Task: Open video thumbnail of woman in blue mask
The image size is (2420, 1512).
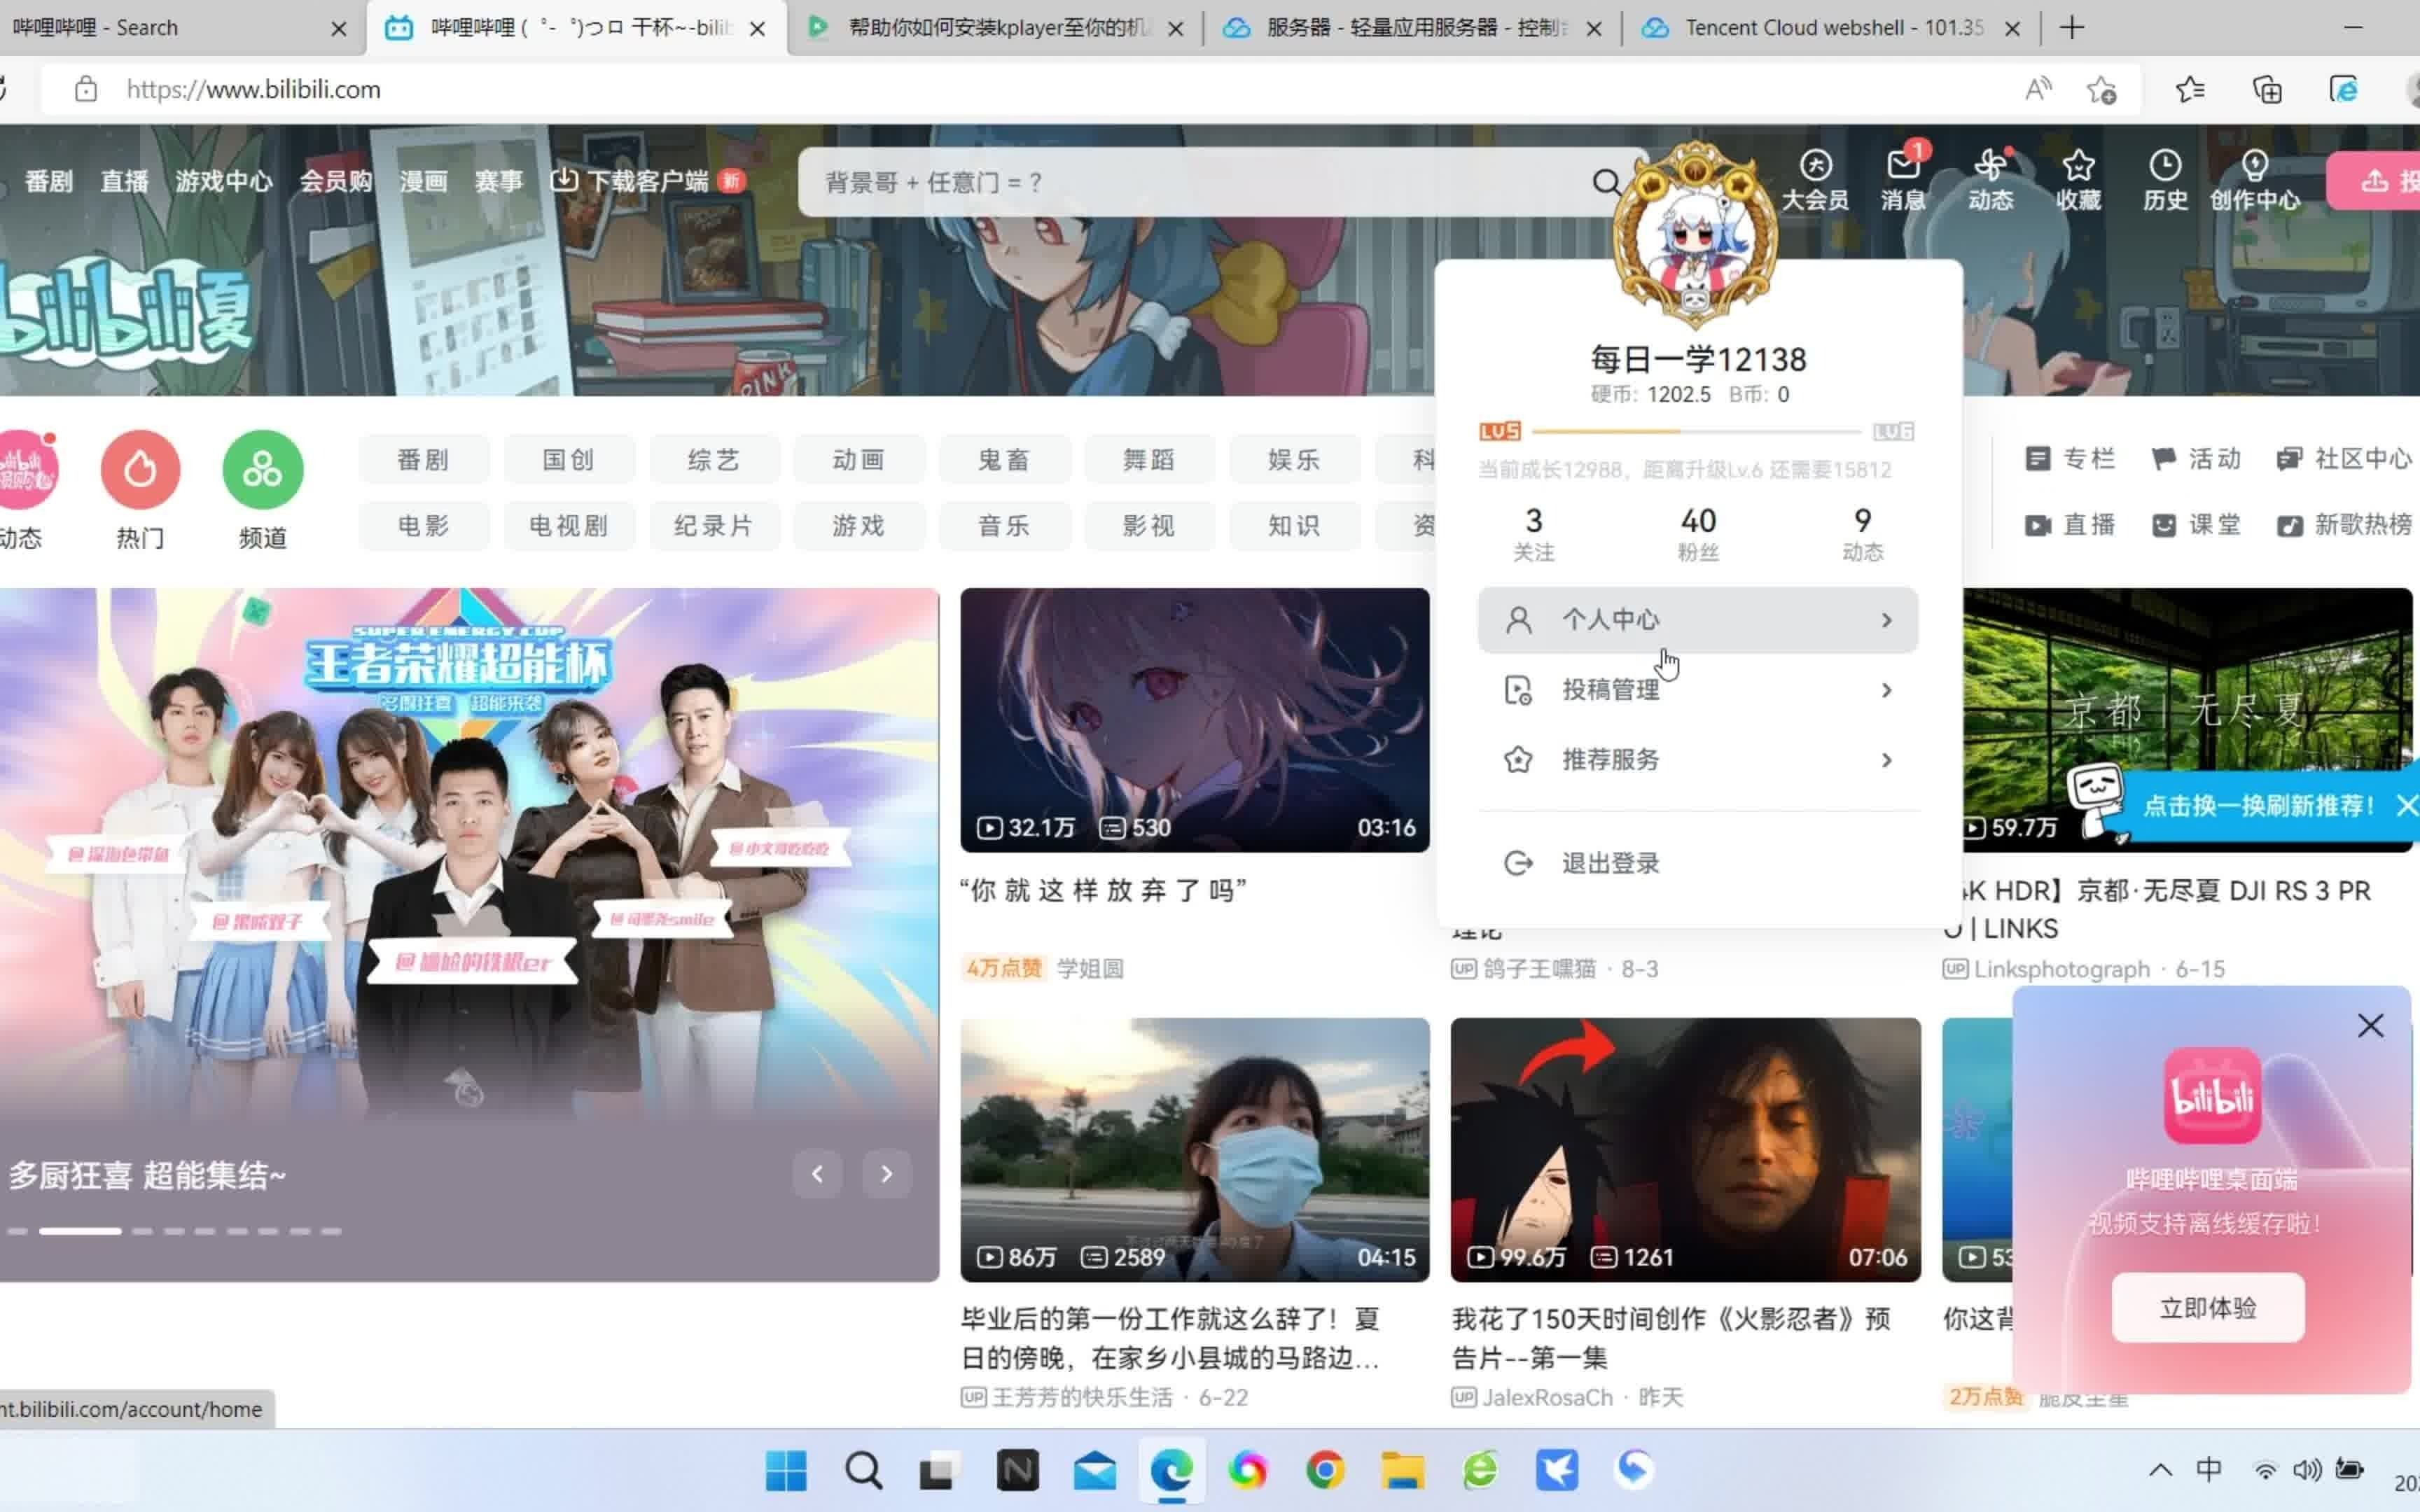Action: point(1194,1150)
